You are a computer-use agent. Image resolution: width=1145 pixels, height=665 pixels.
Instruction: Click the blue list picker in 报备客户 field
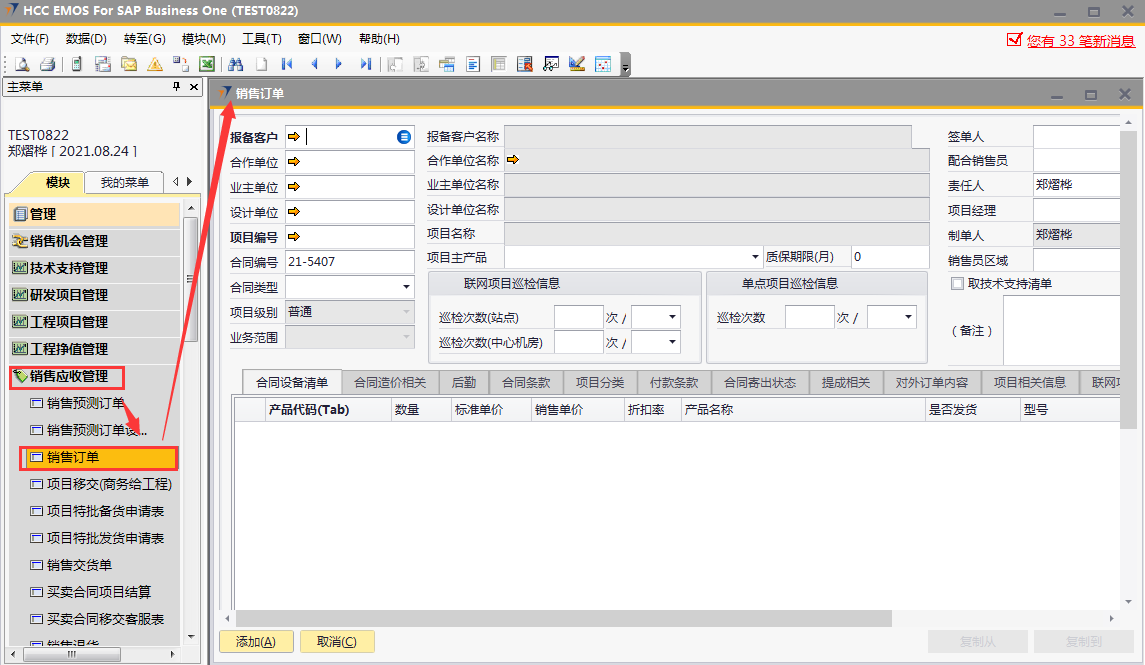[x=404, y=137]
